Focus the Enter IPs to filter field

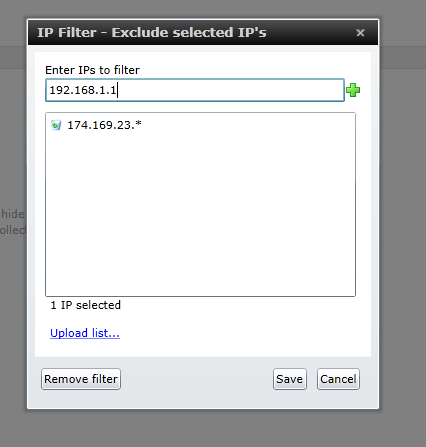pyautogui.click(x=195, y=90)
